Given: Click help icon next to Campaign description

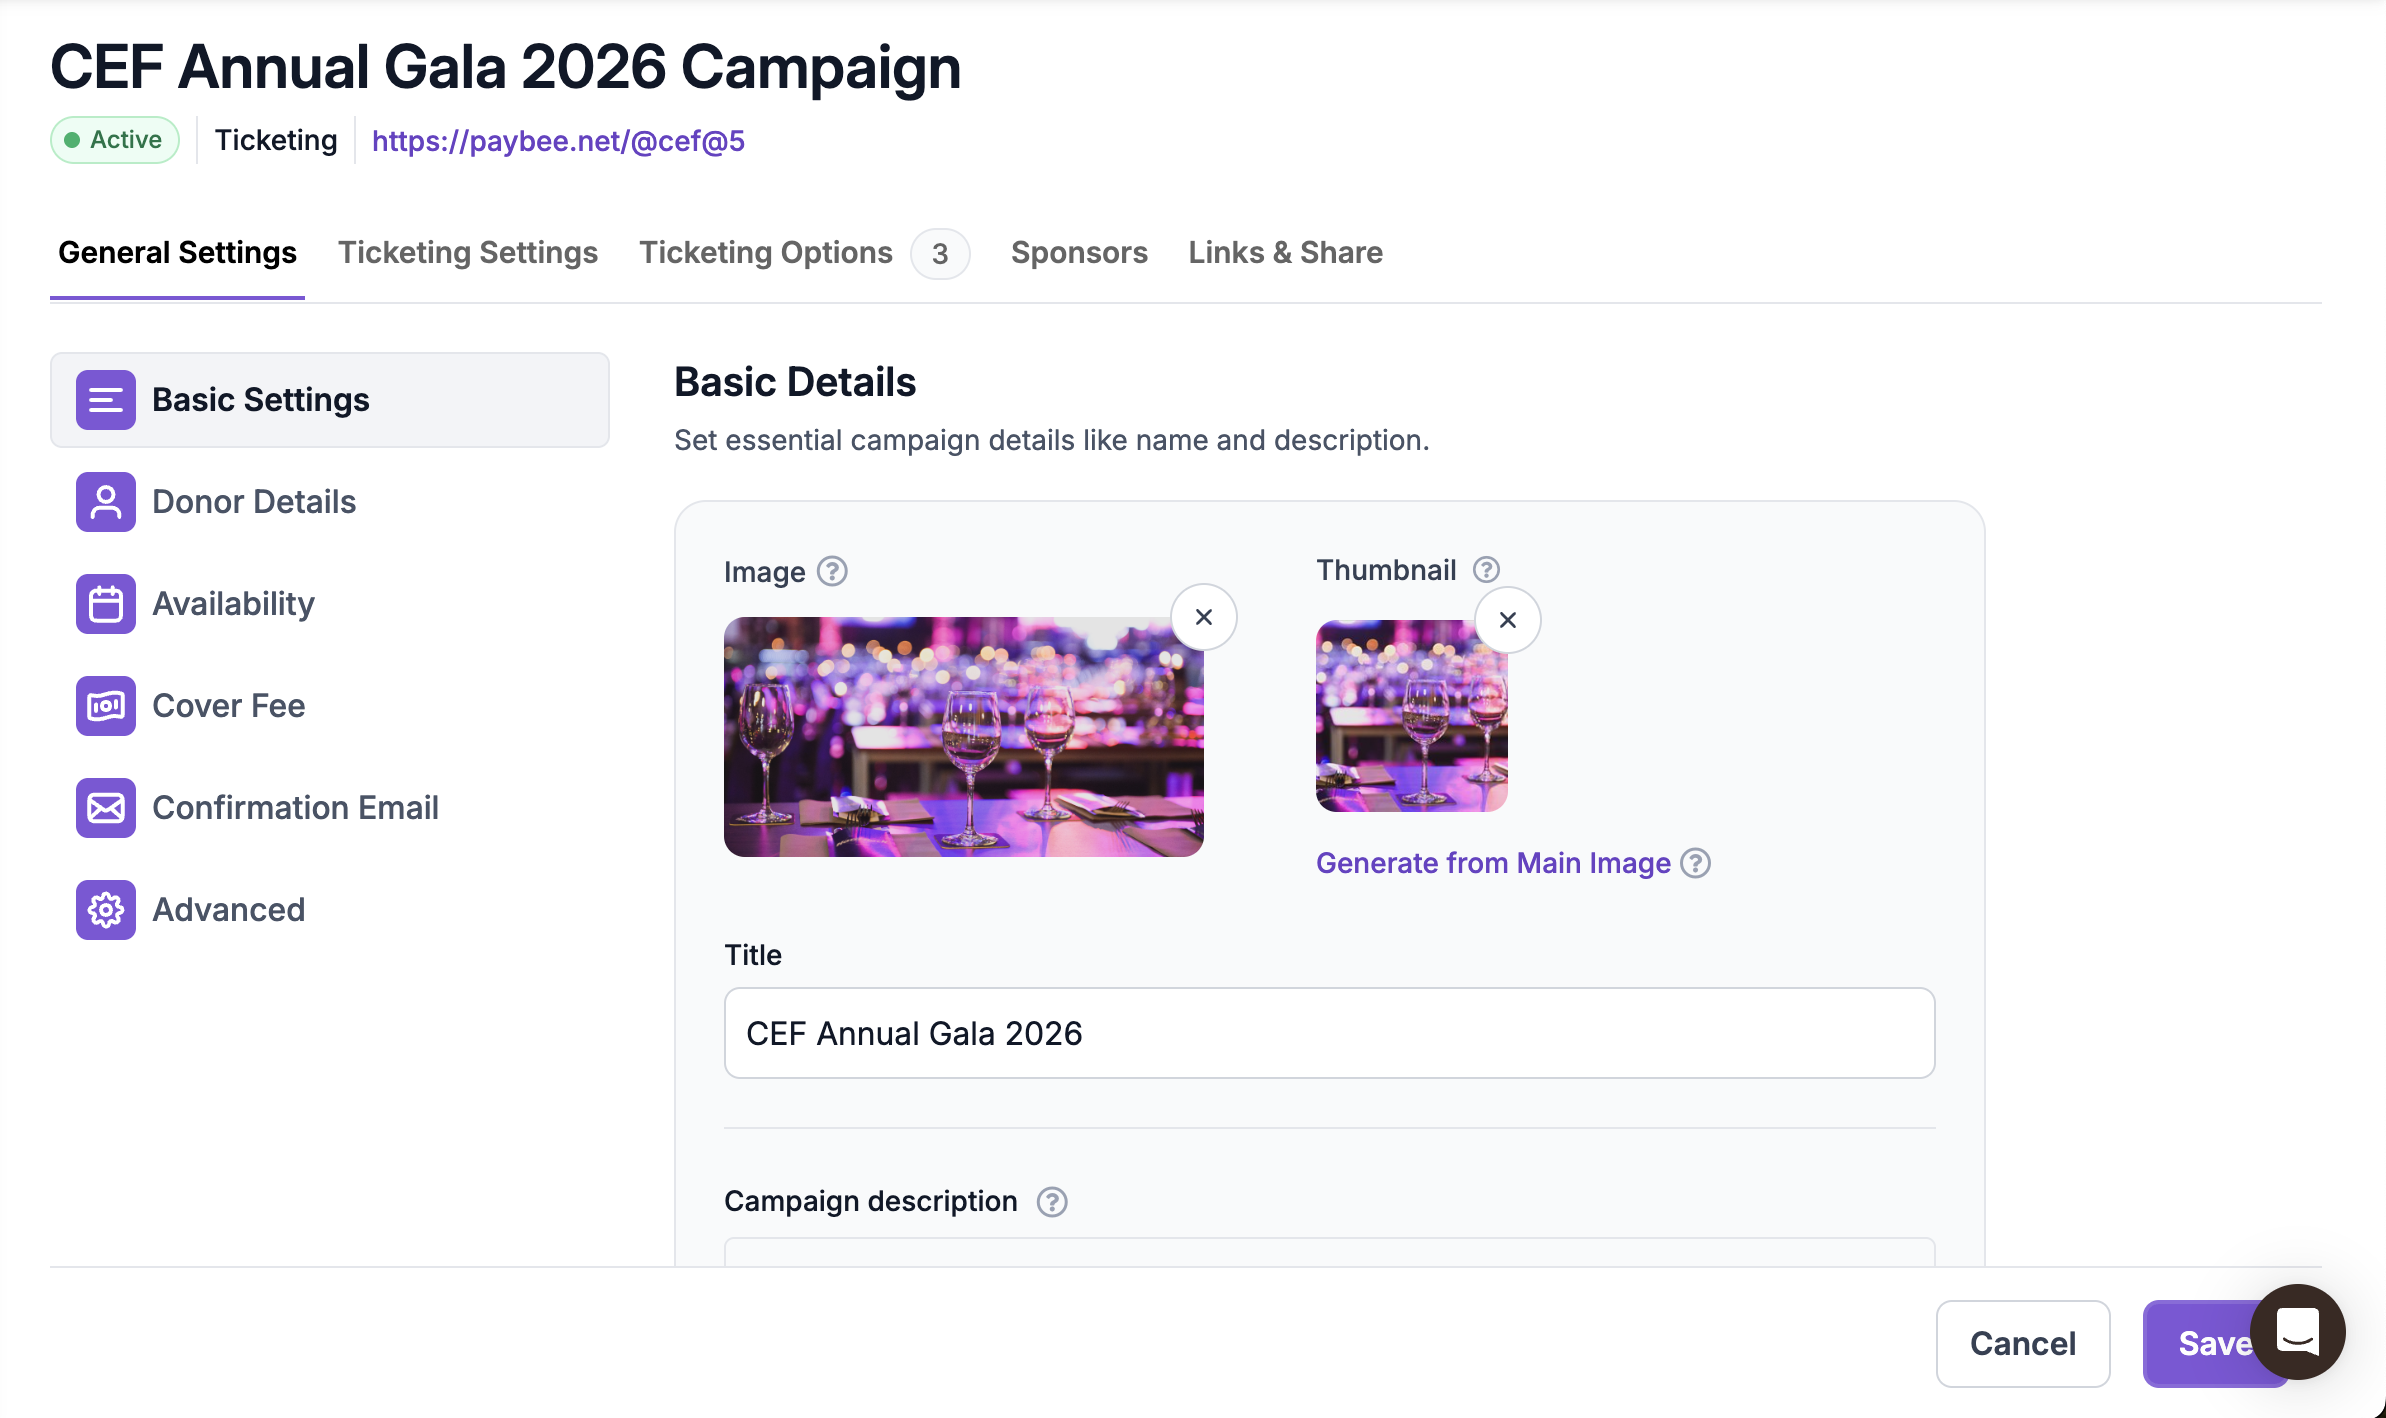Looking at the screenshot, I should pyautogui.click(x=1052, y=1201).
